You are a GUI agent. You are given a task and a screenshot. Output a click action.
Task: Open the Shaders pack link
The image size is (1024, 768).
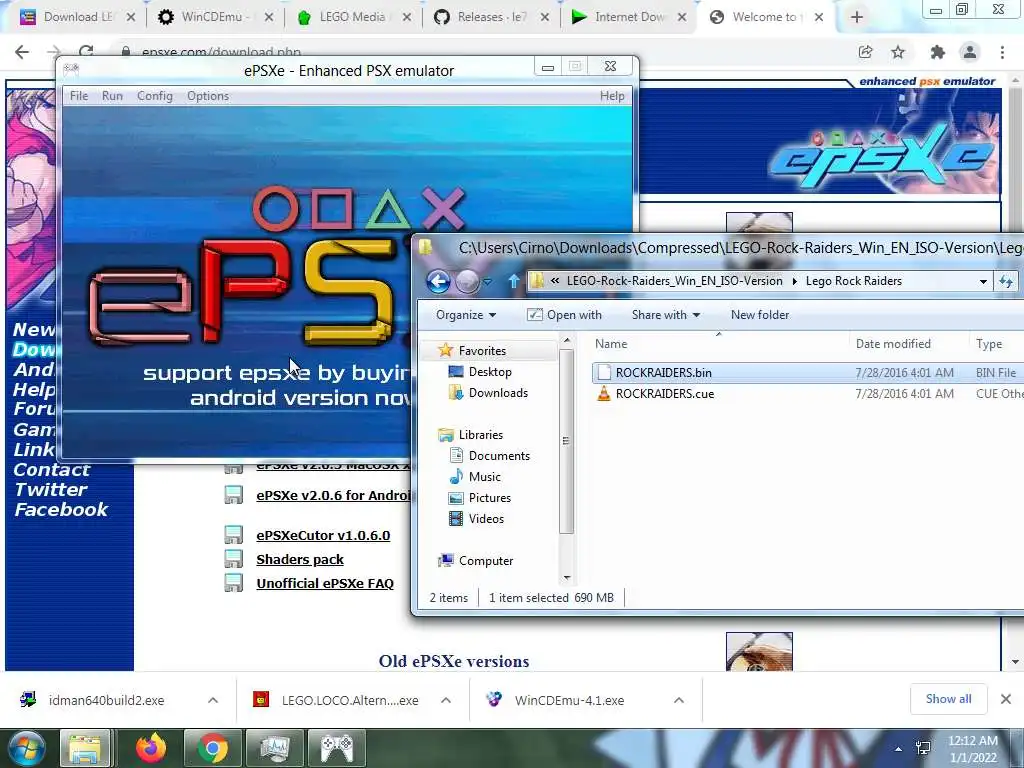[x=300, y=560]
